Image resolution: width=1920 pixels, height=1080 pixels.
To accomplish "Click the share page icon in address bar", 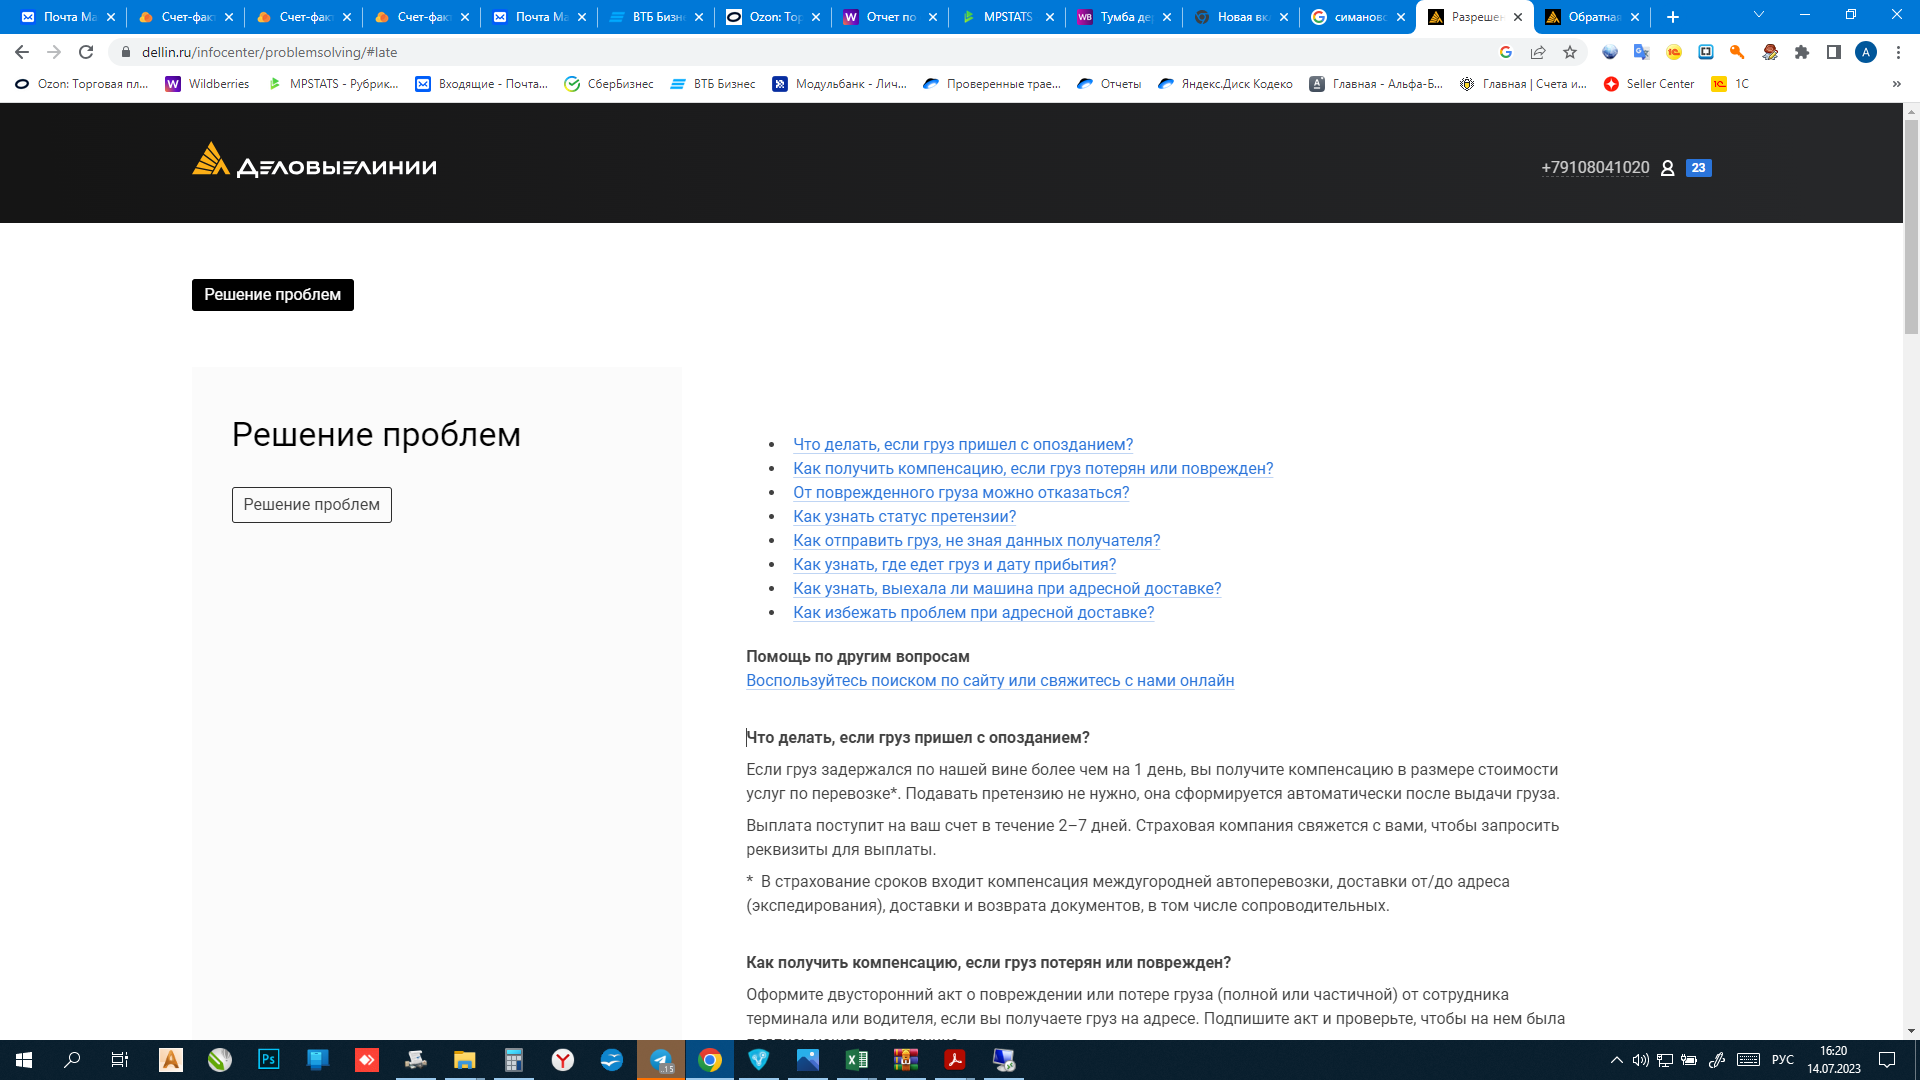I will (x=1538, y=52).
